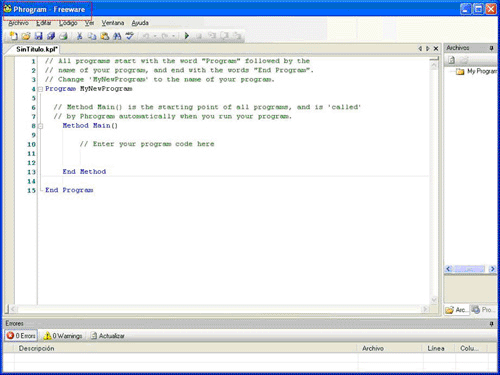
Task: Click the step into debug icon
Action: (212, 35)
